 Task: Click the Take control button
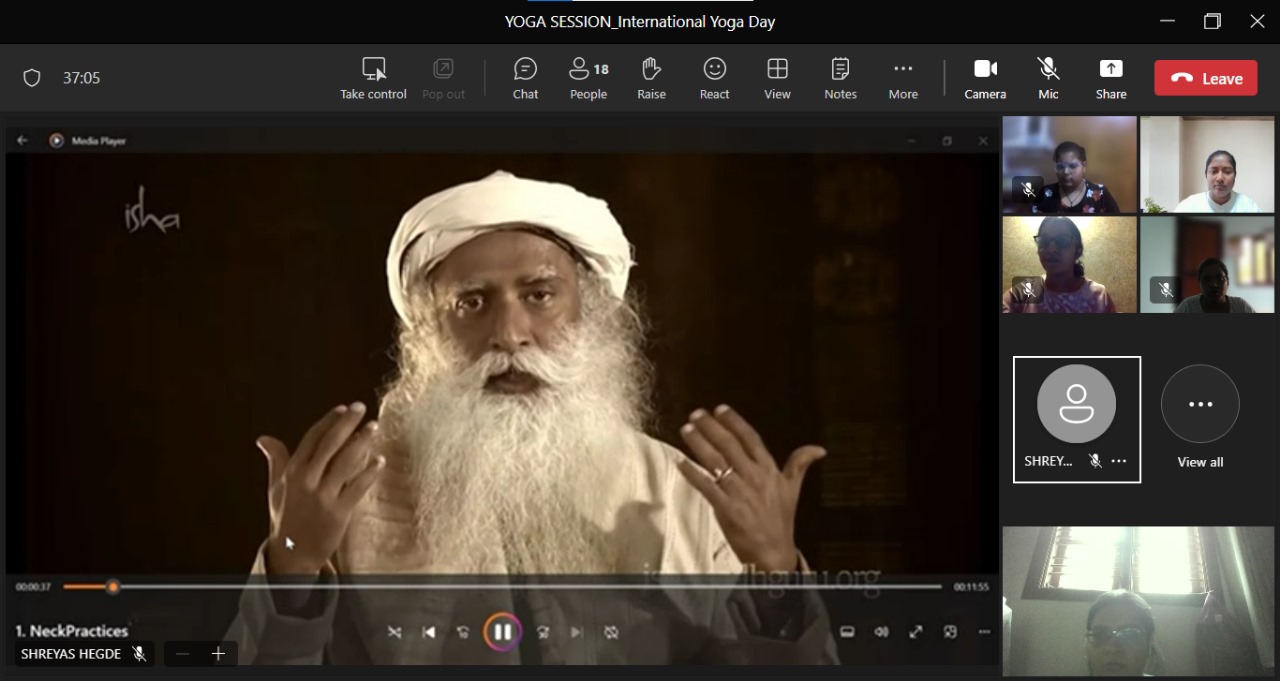click(373, 78)
